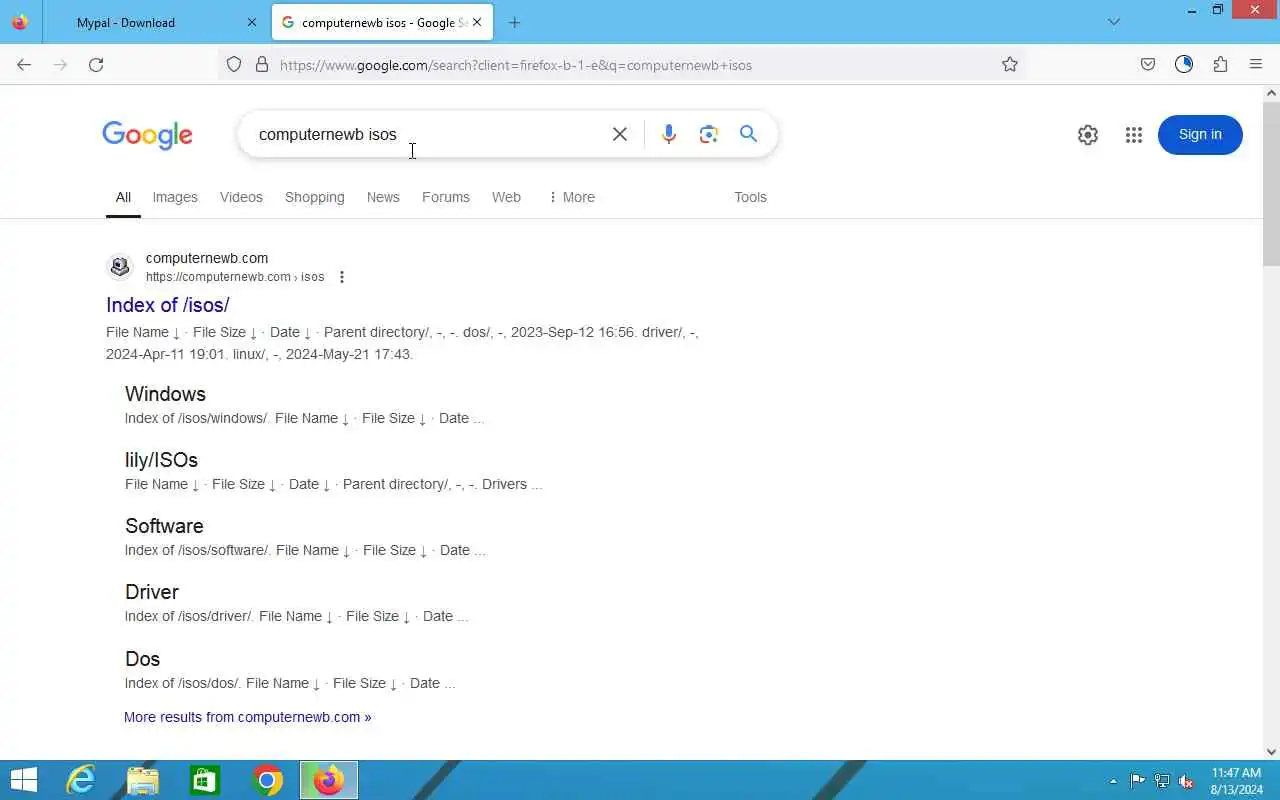Open the Google apps grid
1280x800 pixels.
(1133, 135)
